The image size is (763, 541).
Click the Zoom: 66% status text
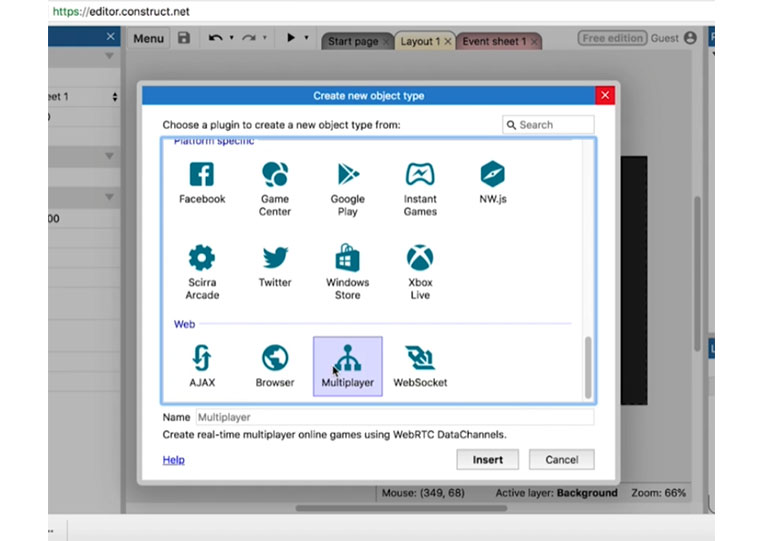pos(658,493)
